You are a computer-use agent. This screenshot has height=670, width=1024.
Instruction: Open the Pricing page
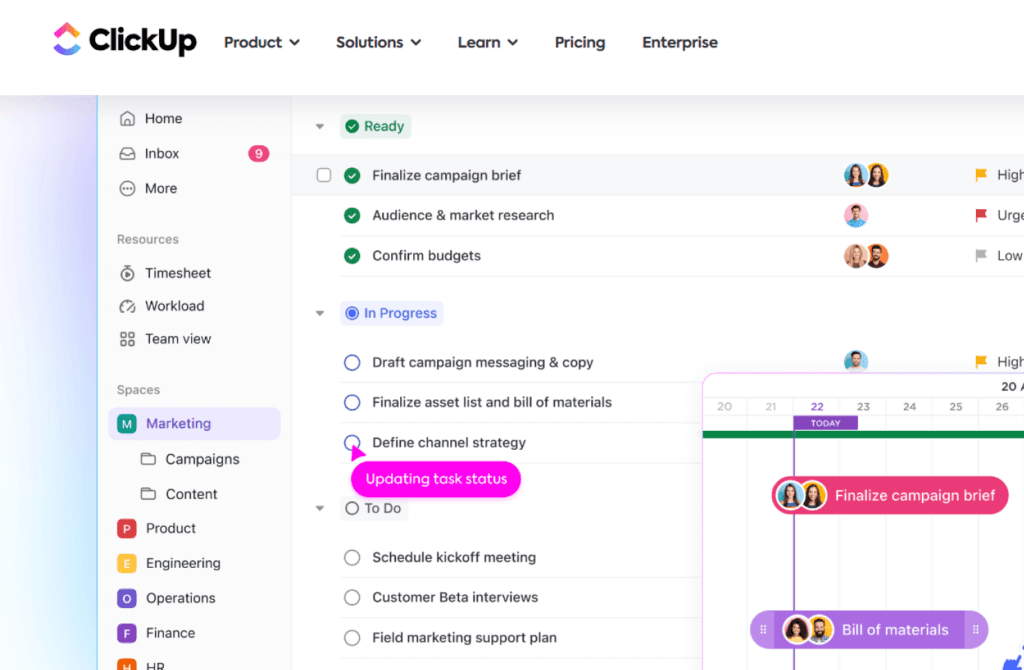(580, 42)
